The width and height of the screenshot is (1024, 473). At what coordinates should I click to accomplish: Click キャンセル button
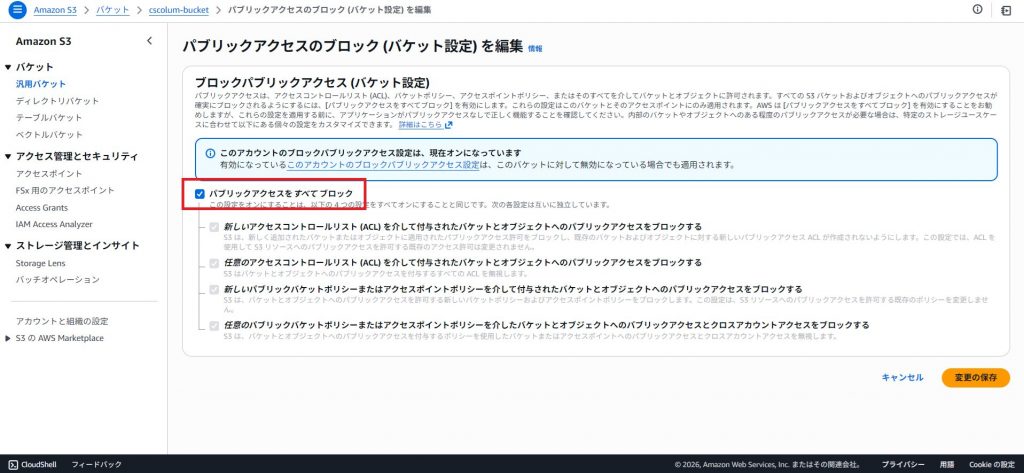click(902, 378)
